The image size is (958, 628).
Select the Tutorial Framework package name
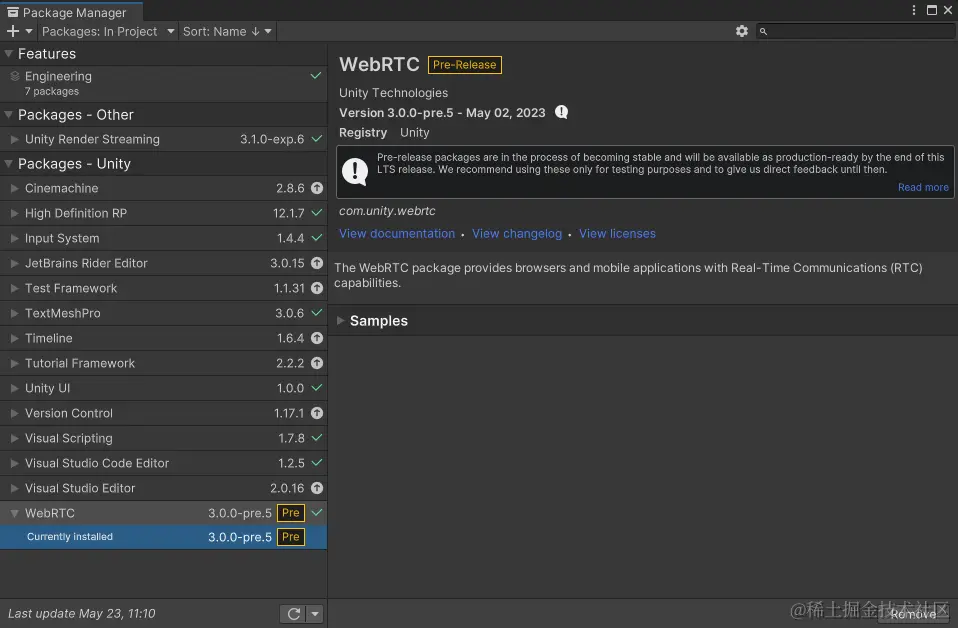tap(80, 363)
